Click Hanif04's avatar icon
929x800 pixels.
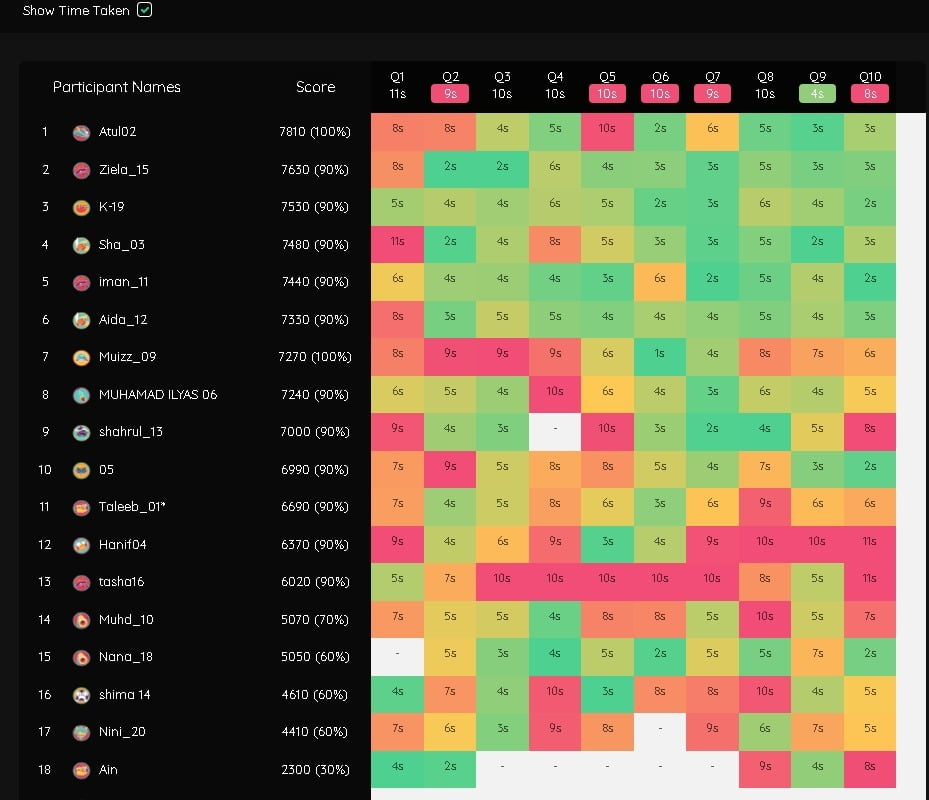[x=82, y=545]
